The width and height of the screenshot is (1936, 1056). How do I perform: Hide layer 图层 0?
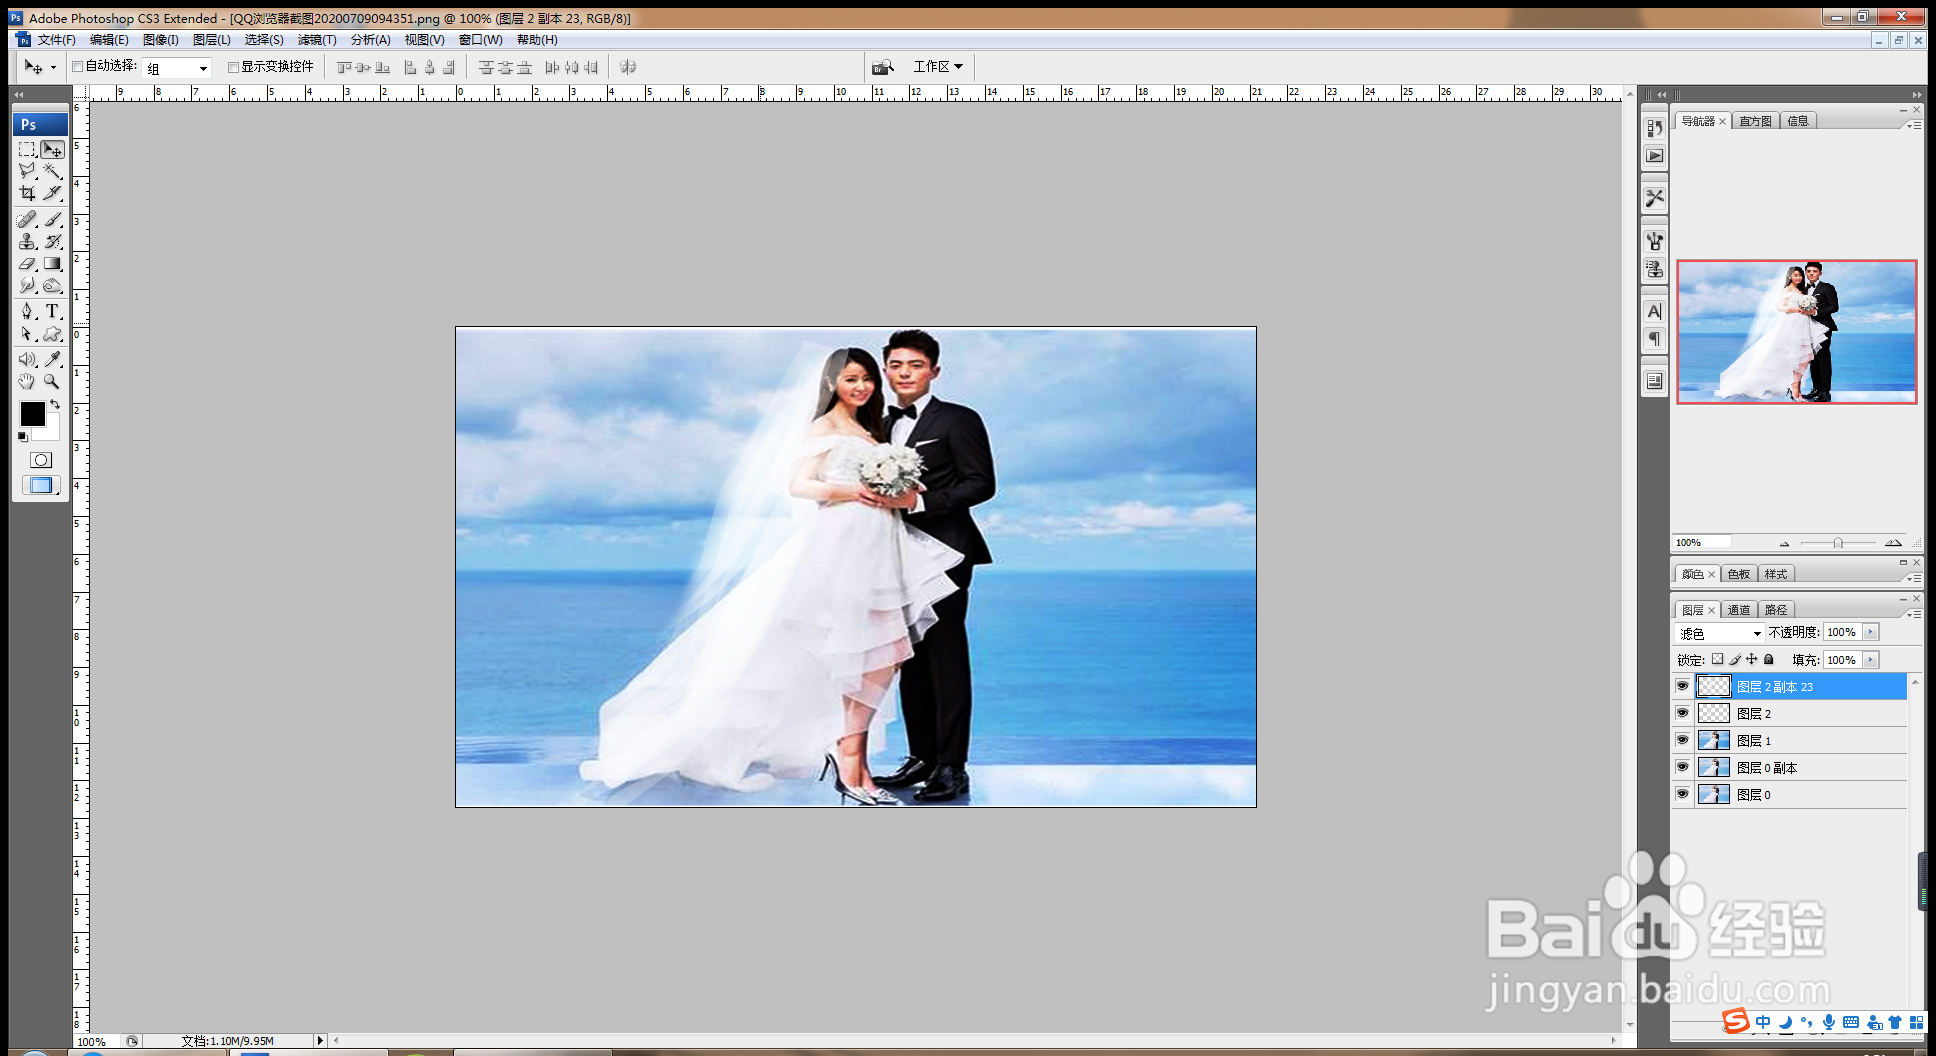click(1682, 794)
